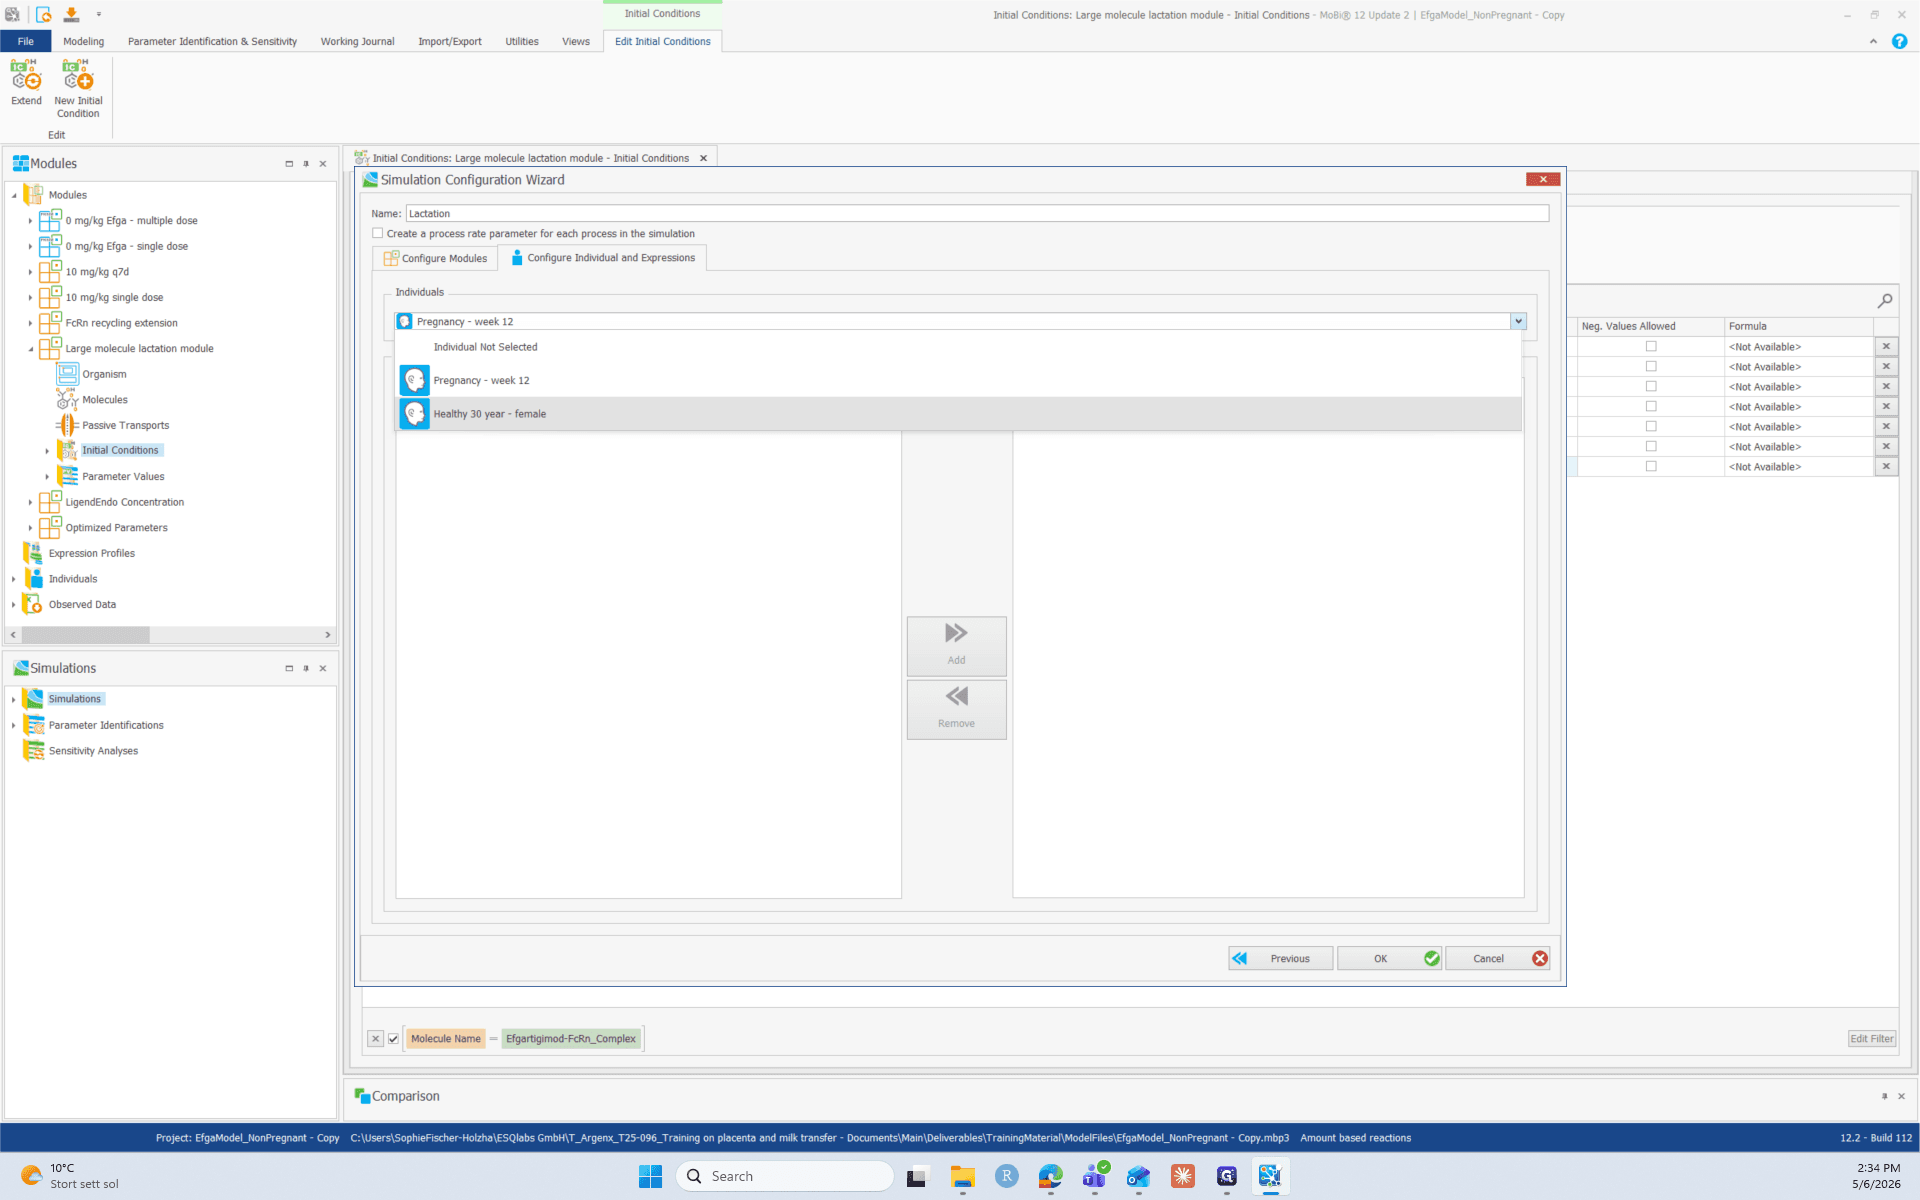Choose Healthy 30 year - female individual
The width and height of the screenshot is (1920, 1200).
pos(958,414)
